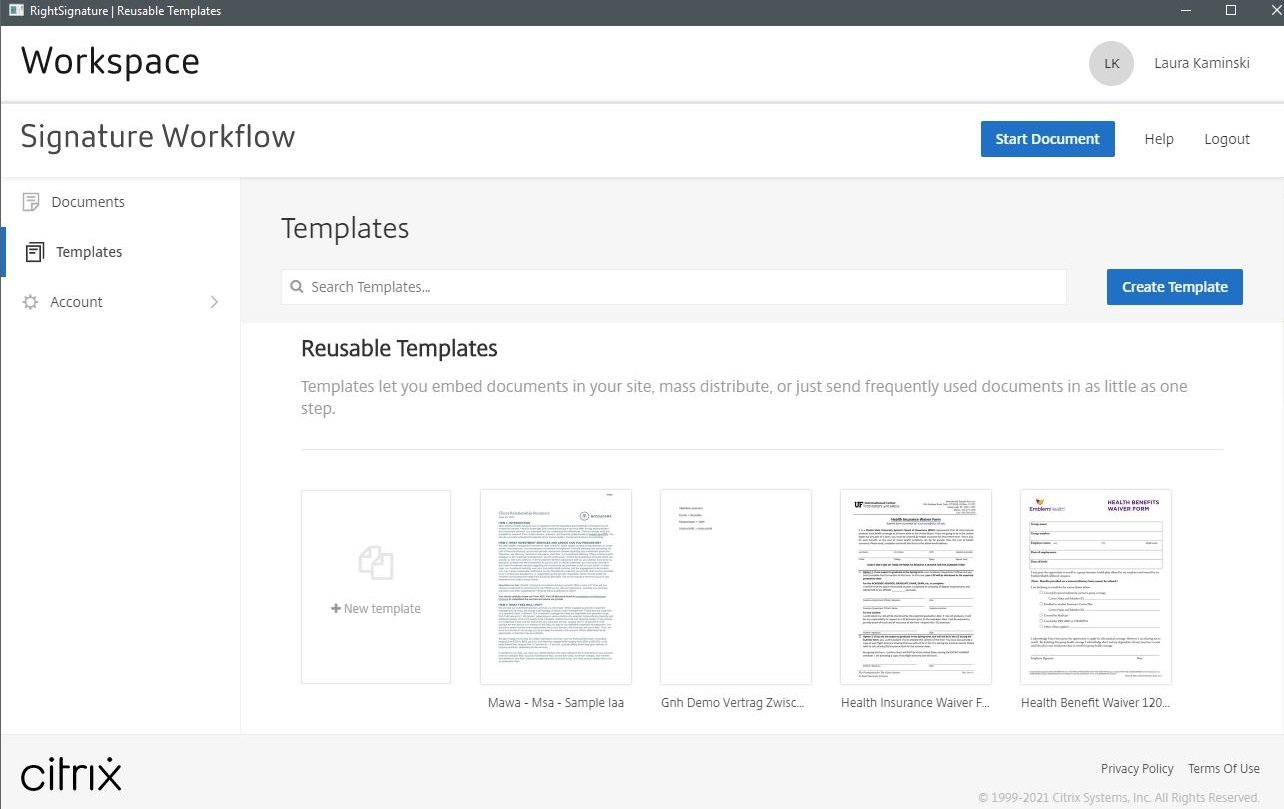
Task: Click the Health Insurance Waiver F... label
Action: [915, 703]
